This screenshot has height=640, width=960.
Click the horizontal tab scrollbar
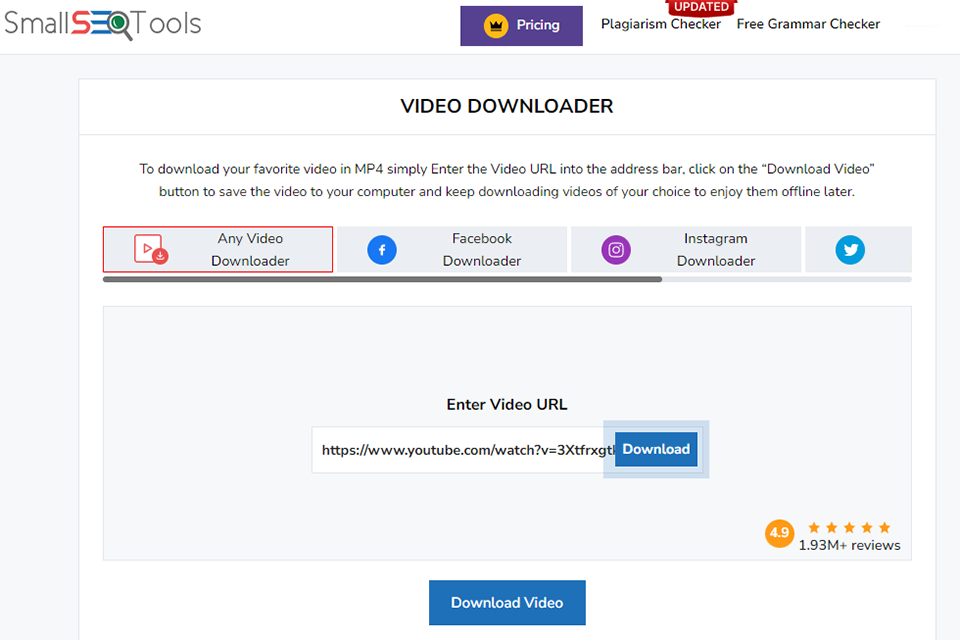(383, 279)
